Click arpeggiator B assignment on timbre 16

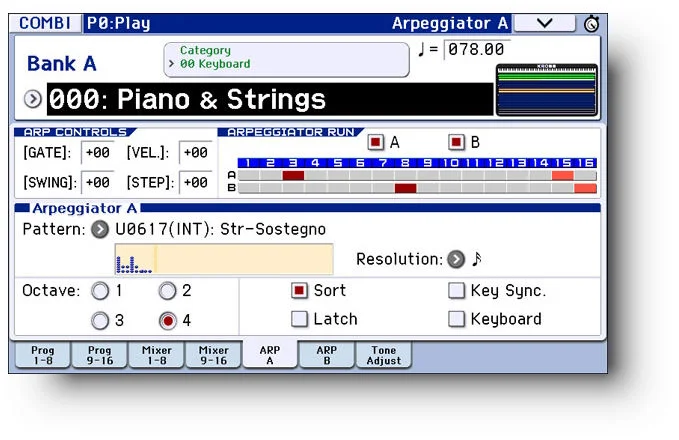point(585,188)
